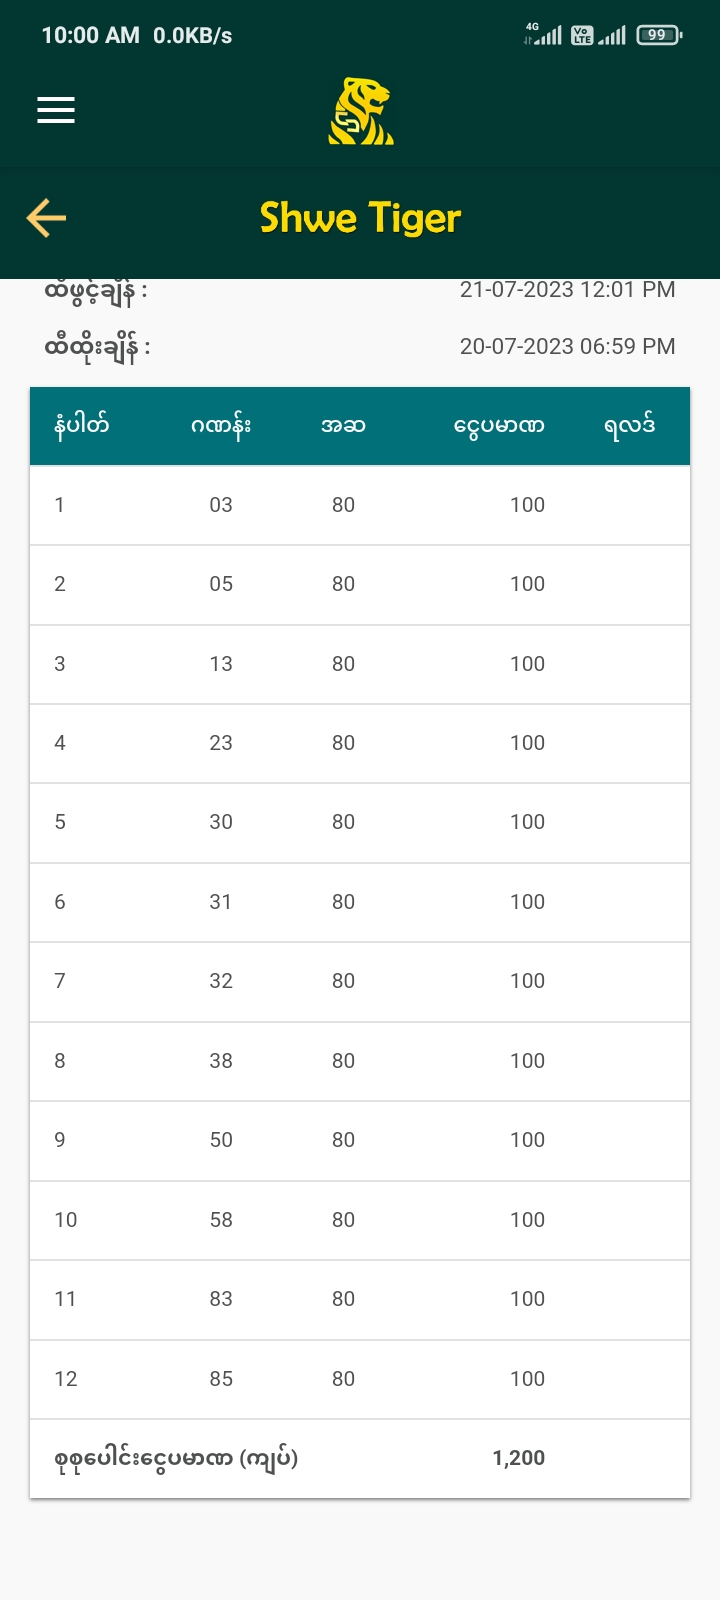Select the ဂဏန်း column header
720x1600 pixels.
pos(221,426)
